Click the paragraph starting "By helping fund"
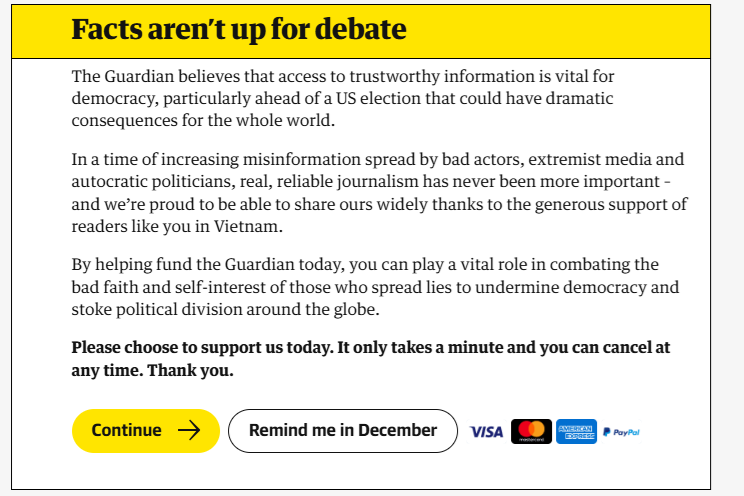Viewport: 744px width, 496px height. point(375,287)
